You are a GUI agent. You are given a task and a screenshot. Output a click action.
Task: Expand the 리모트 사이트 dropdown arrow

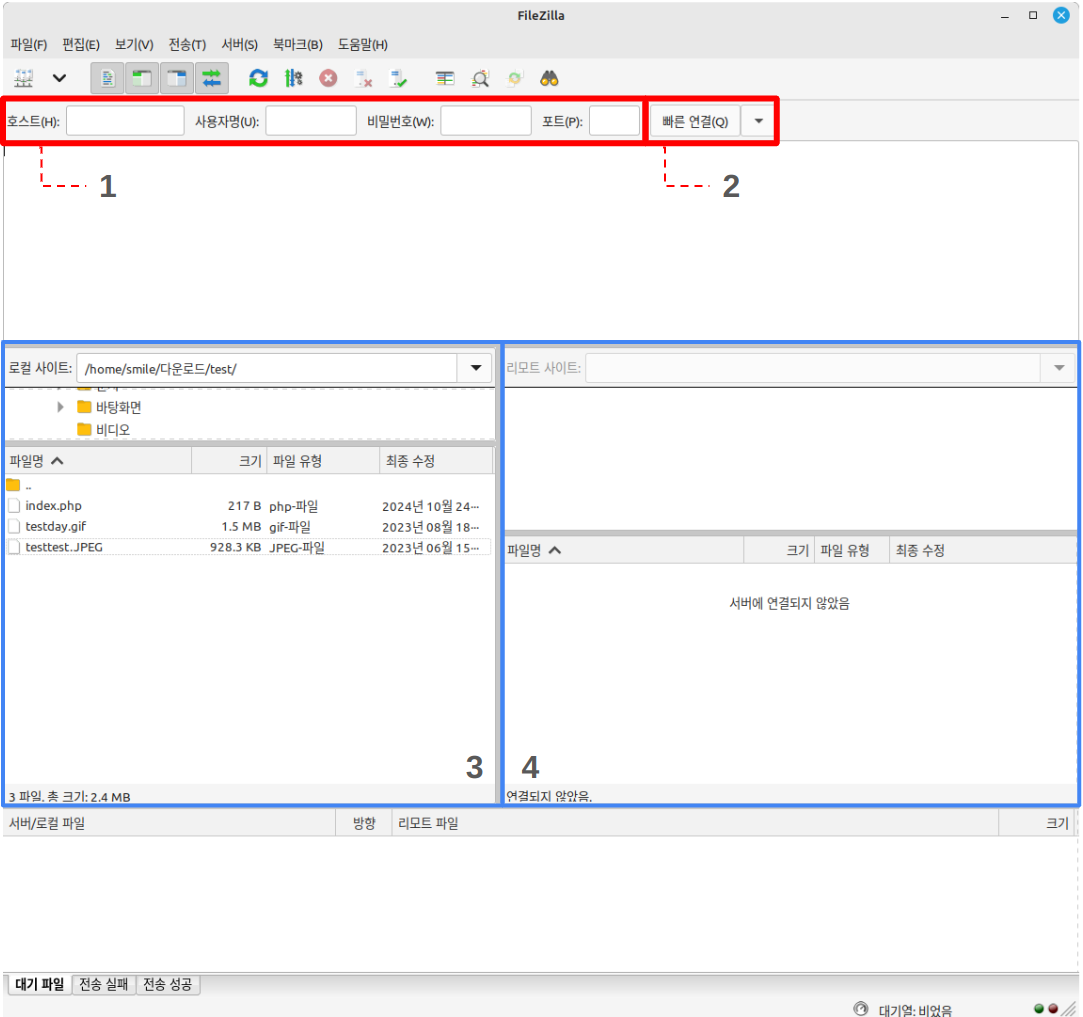click(x=1059, y=368)
